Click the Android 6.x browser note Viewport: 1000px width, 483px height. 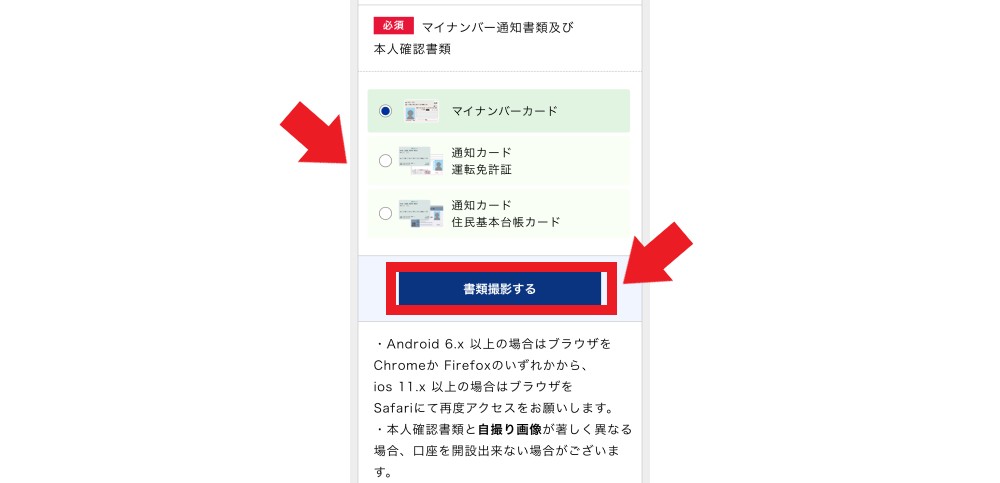[493, 344]
